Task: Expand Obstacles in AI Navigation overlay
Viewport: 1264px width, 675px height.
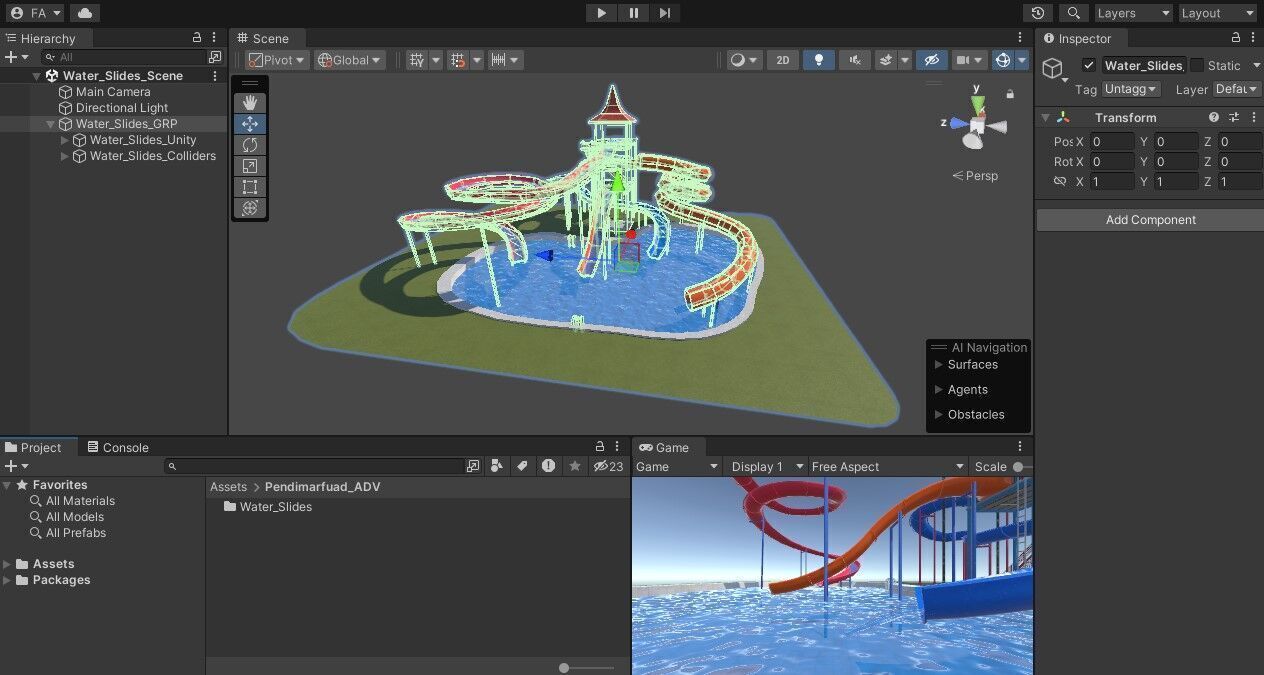Action: [x=939, y=415]
